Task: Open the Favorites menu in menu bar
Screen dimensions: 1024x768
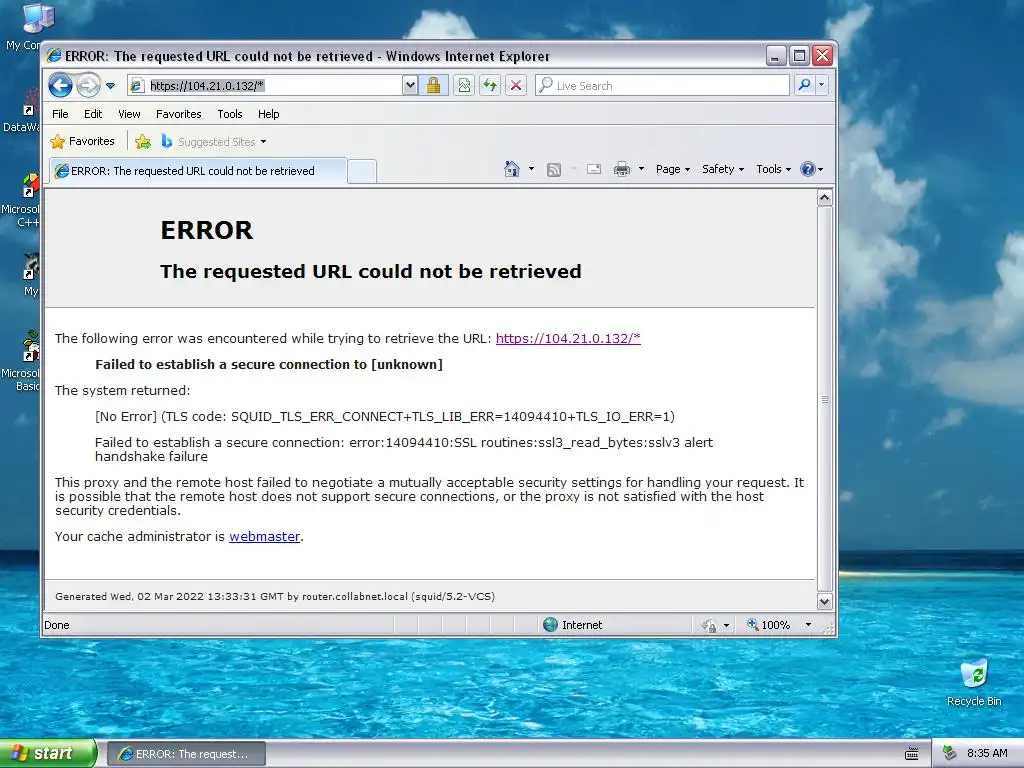Action: coord(178,114)
